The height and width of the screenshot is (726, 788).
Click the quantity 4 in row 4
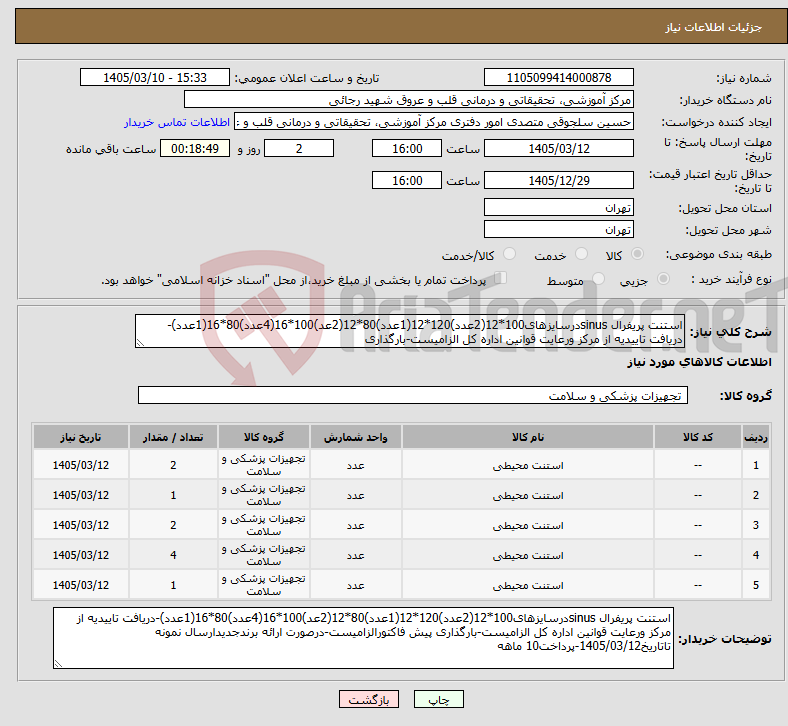click(173, 555)
